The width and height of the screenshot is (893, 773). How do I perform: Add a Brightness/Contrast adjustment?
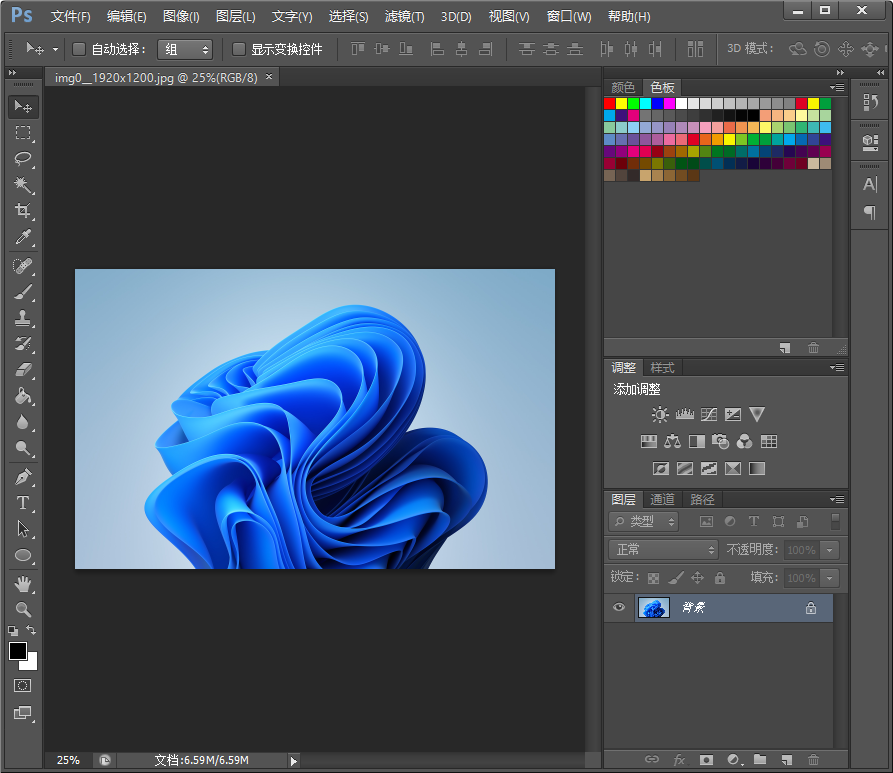click(660, 414)
